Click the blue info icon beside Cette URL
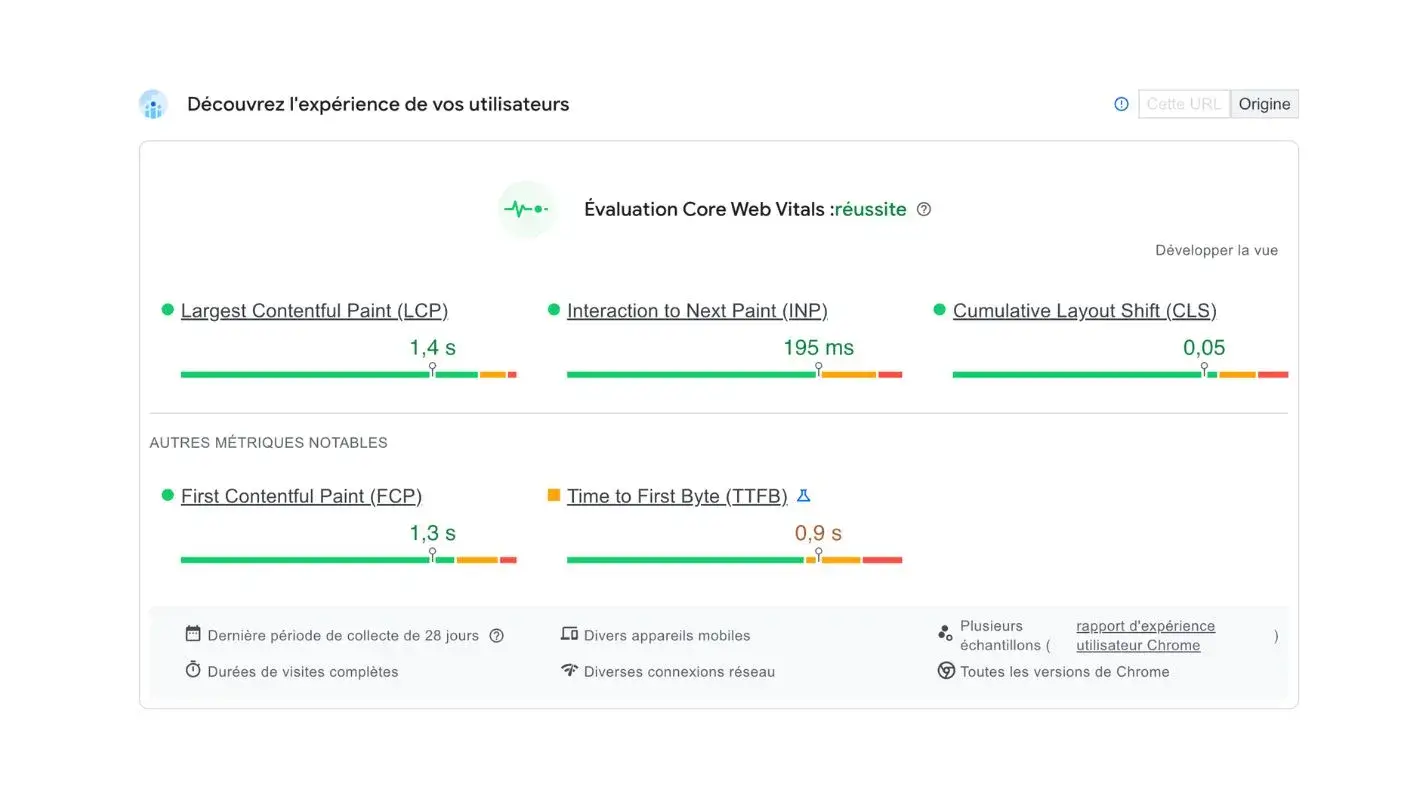Viewport: 1420px width, 800px height. (x=1121, y=104)
